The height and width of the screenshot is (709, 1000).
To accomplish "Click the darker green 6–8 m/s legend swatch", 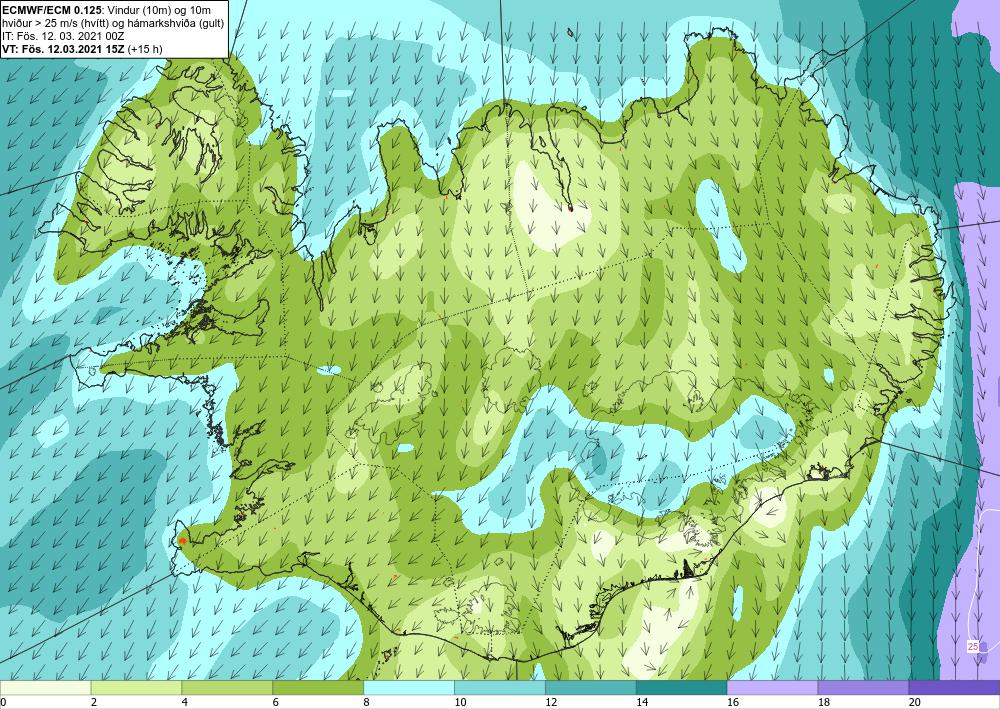I will pyautogui.click(x=318, y=688).
